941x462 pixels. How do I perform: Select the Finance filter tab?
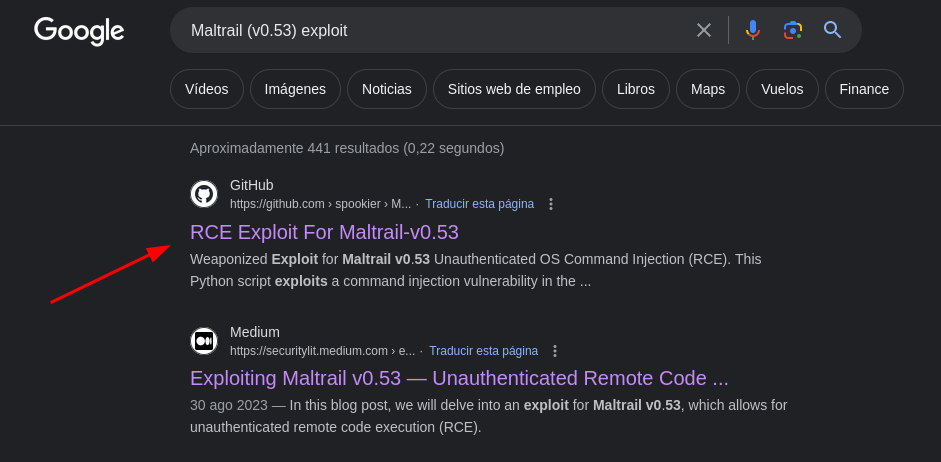tap(864, 89)
